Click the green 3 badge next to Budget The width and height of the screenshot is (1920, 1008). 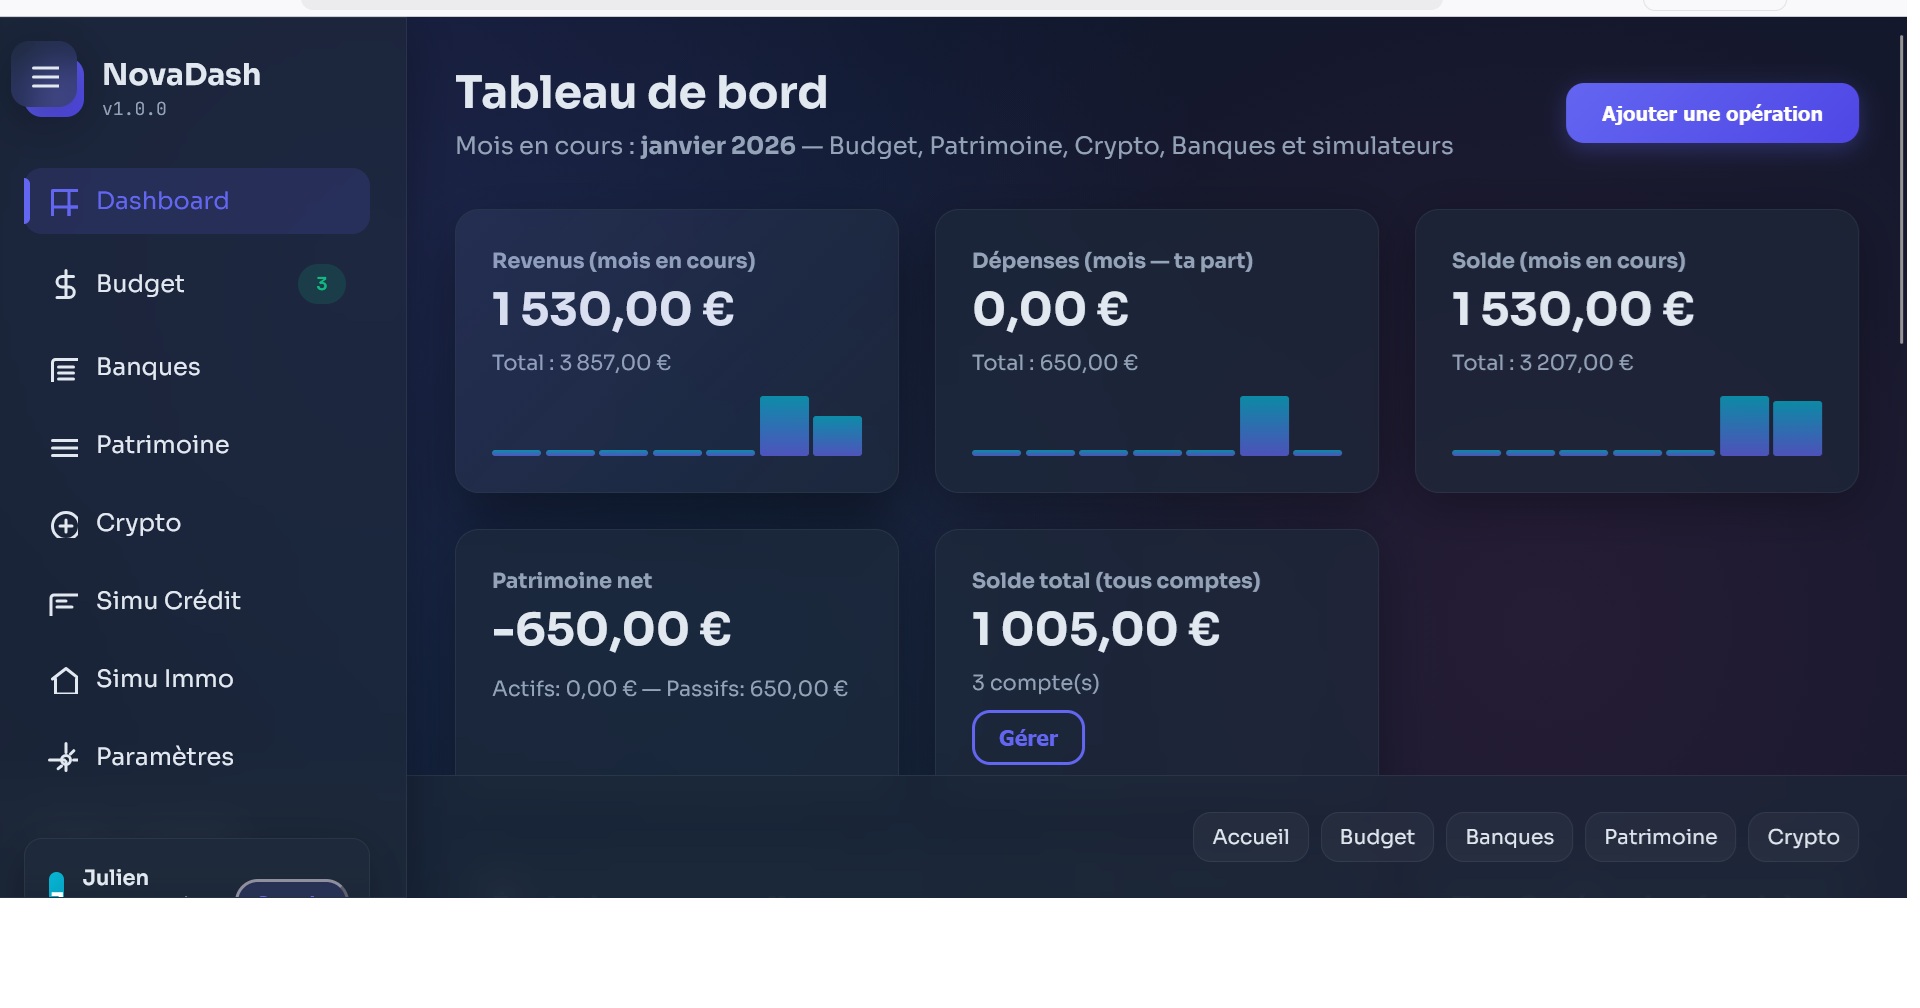click(x=321, y=284)
